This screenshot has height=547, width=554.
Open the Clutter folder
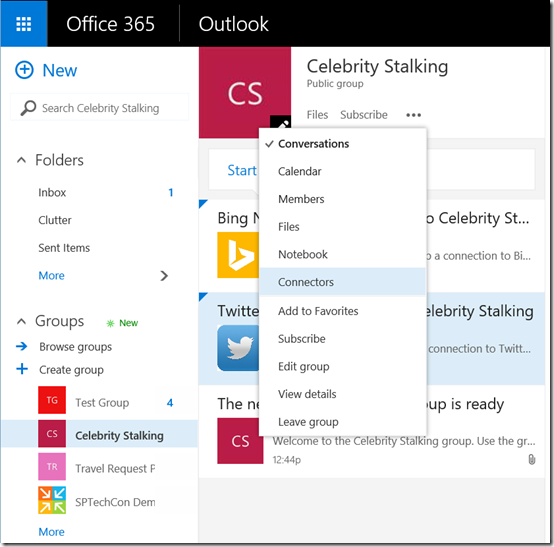(55, 220)
